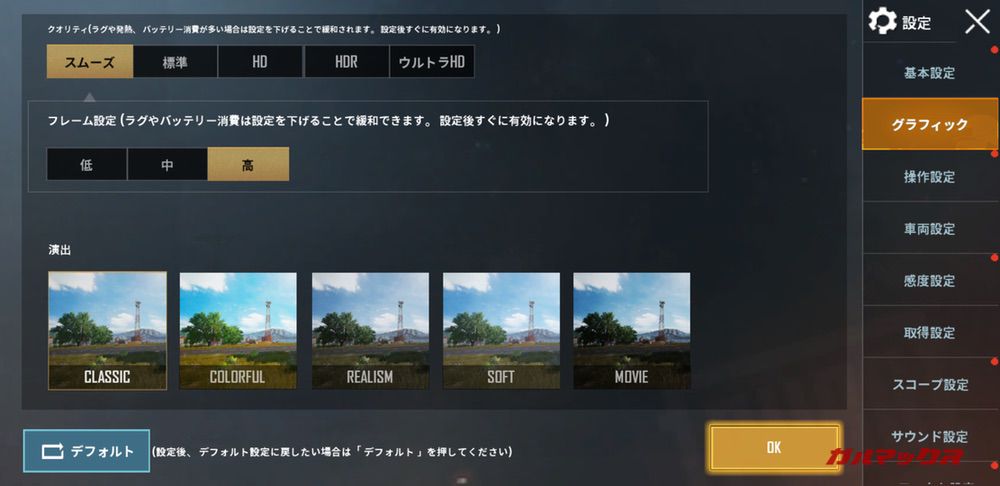1000x486 pixels.
Task: Select HD graphics quality
Action: click(260, 61)
